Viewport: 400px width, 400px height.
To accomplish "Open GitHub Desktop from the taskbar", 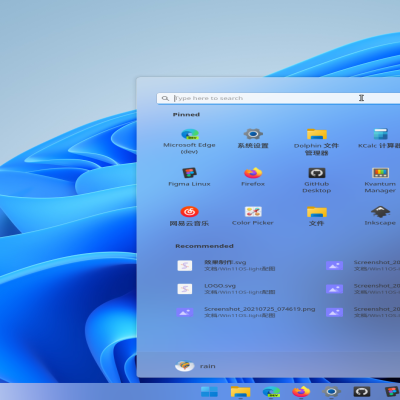I will pyautogui.click(x=362, y=392).
